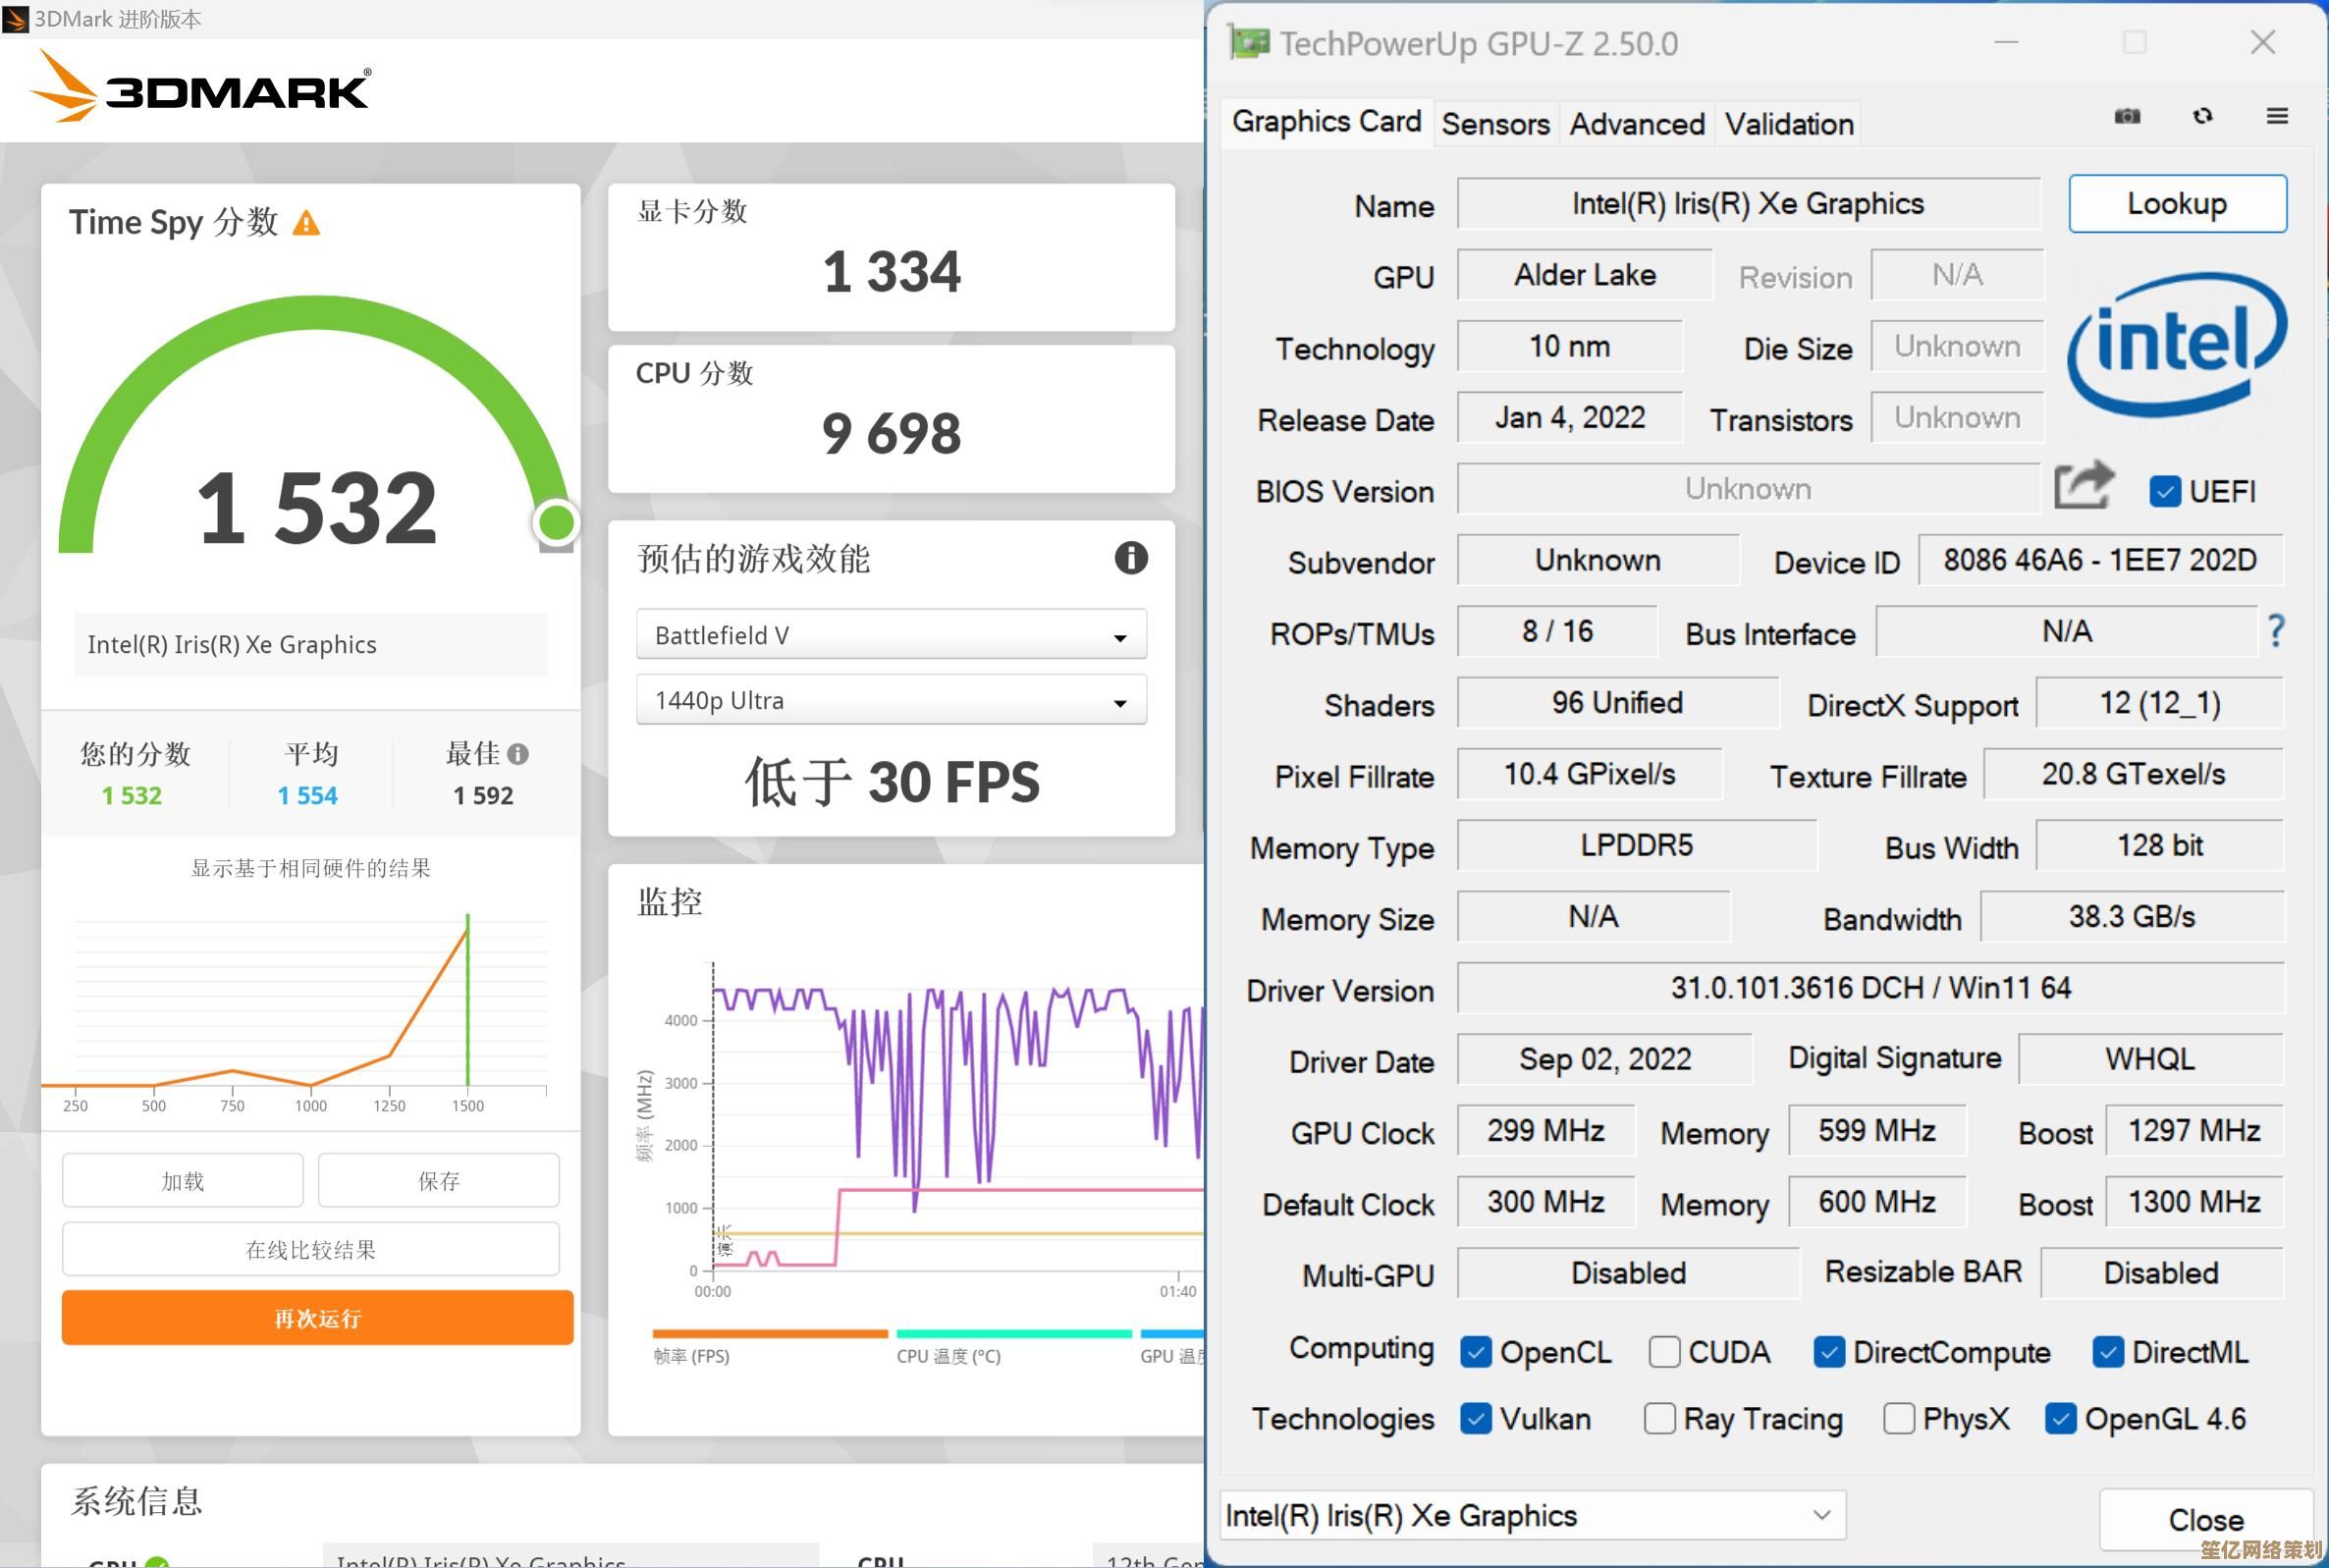Viewport: 2329px width, 1568px height.
Task: Click the Driver Version field
Action: (x=1870, y=988)
